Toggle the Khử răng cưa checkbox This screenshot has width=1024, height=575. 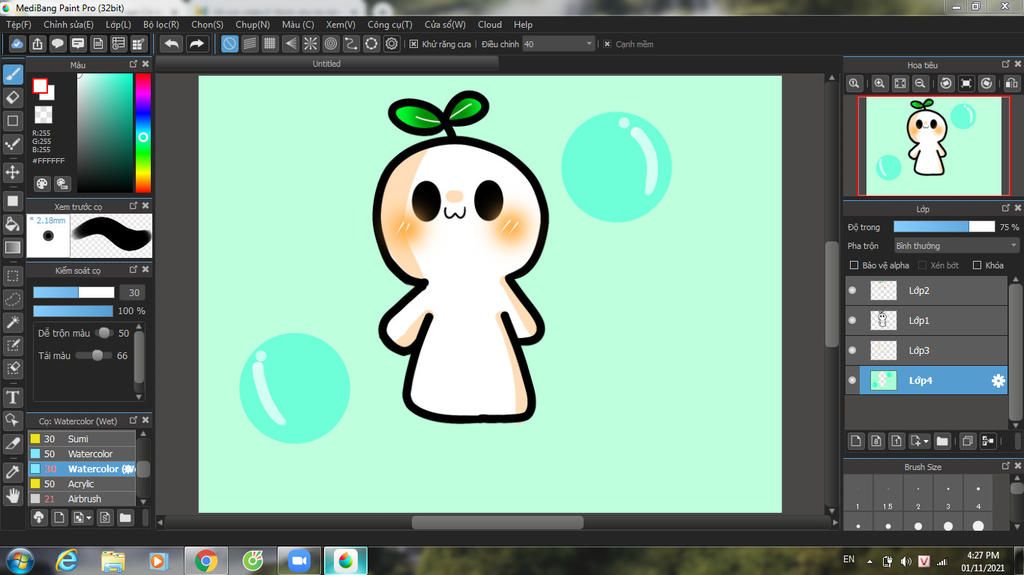[x=413, y=44]
